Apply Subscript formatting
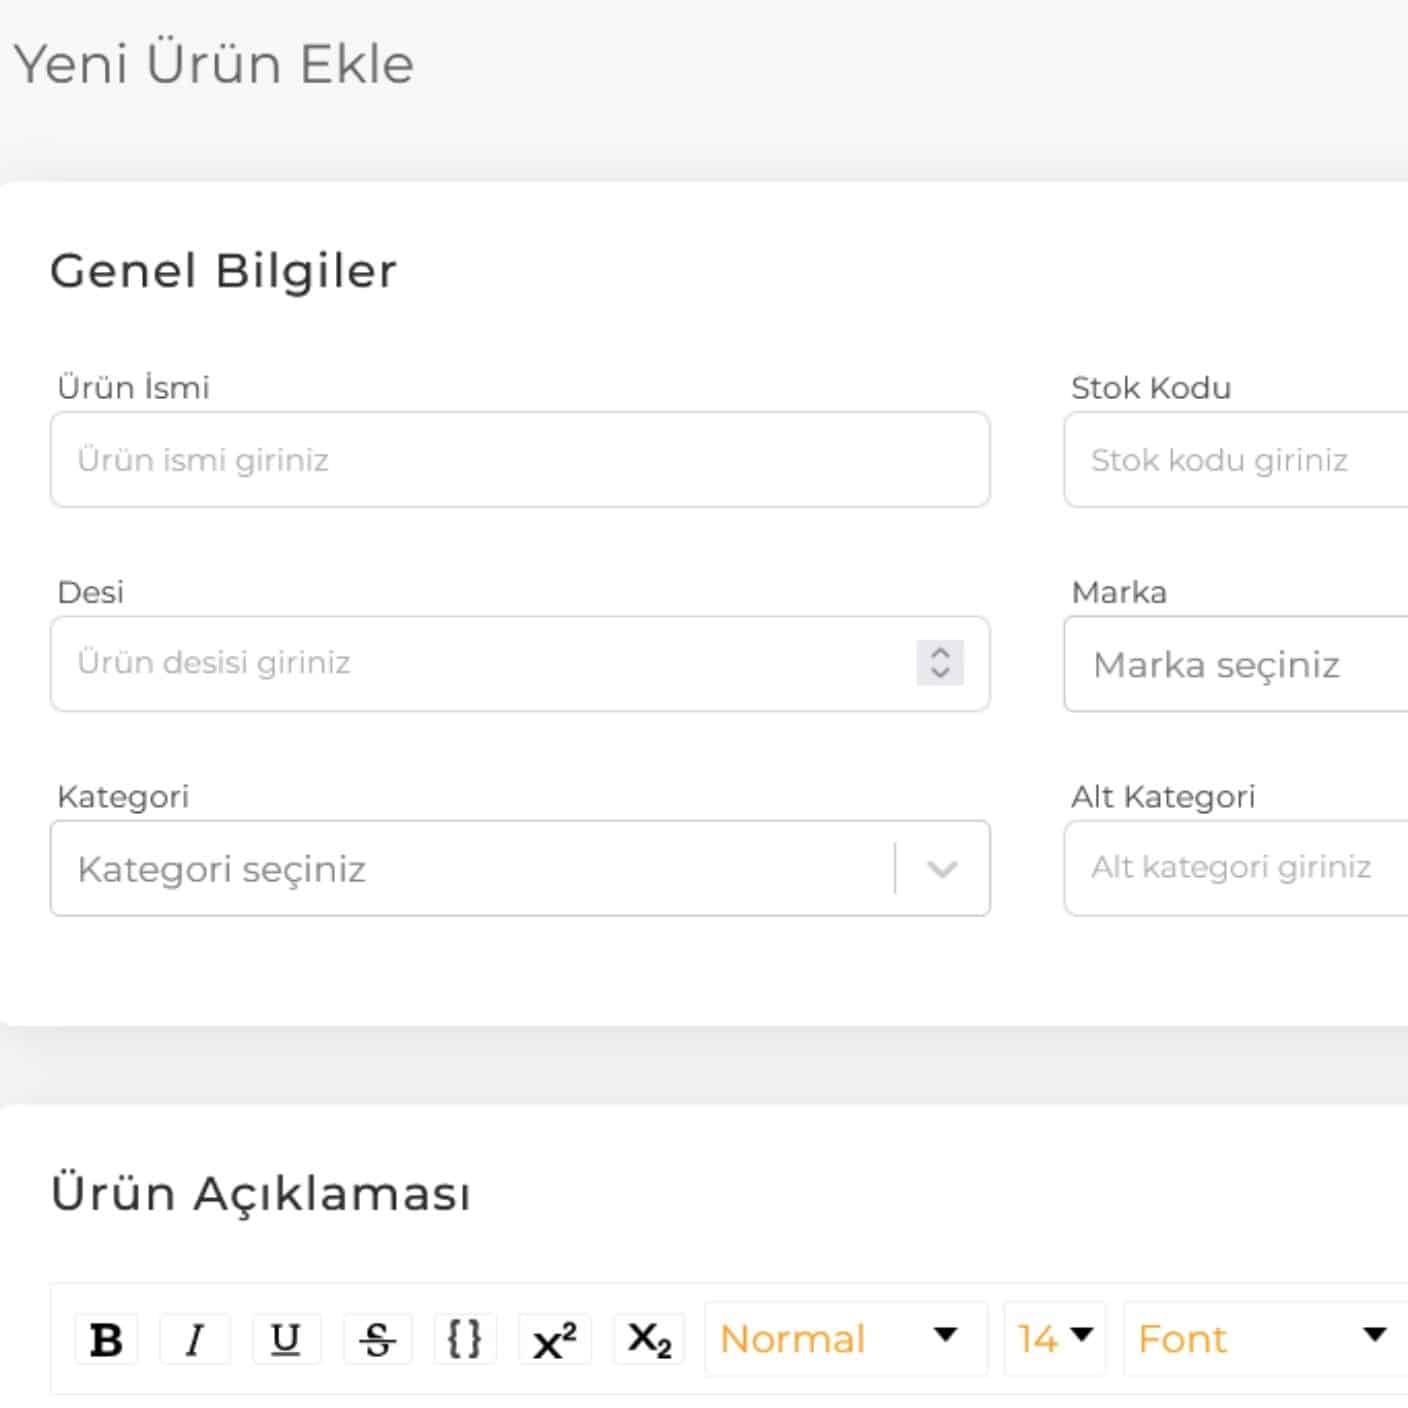The image size is (1408, 1408). [x=649, y=1339]
